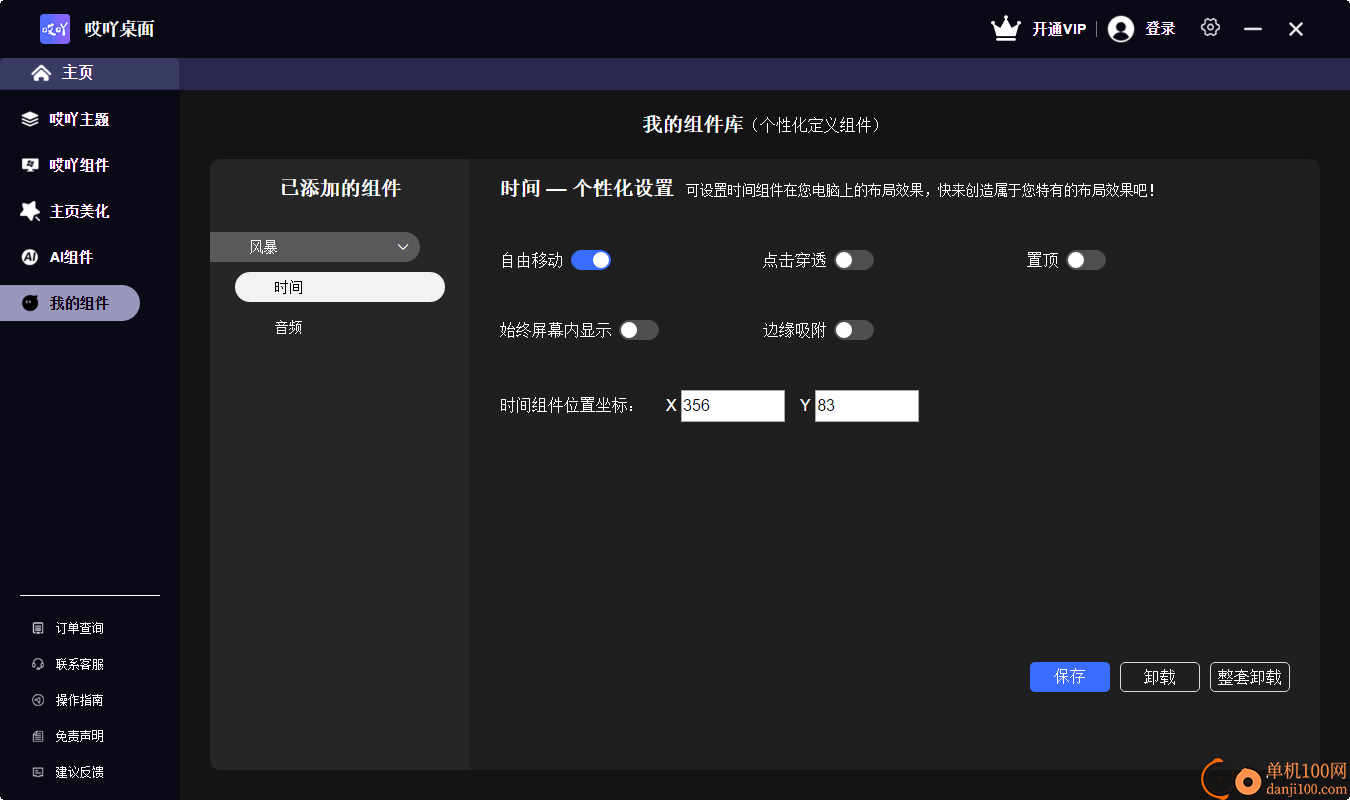The height and width of the screenshot is (800, 1350).
Task: Click the 我的组件 face icon
Action: [x=30, y=303]
